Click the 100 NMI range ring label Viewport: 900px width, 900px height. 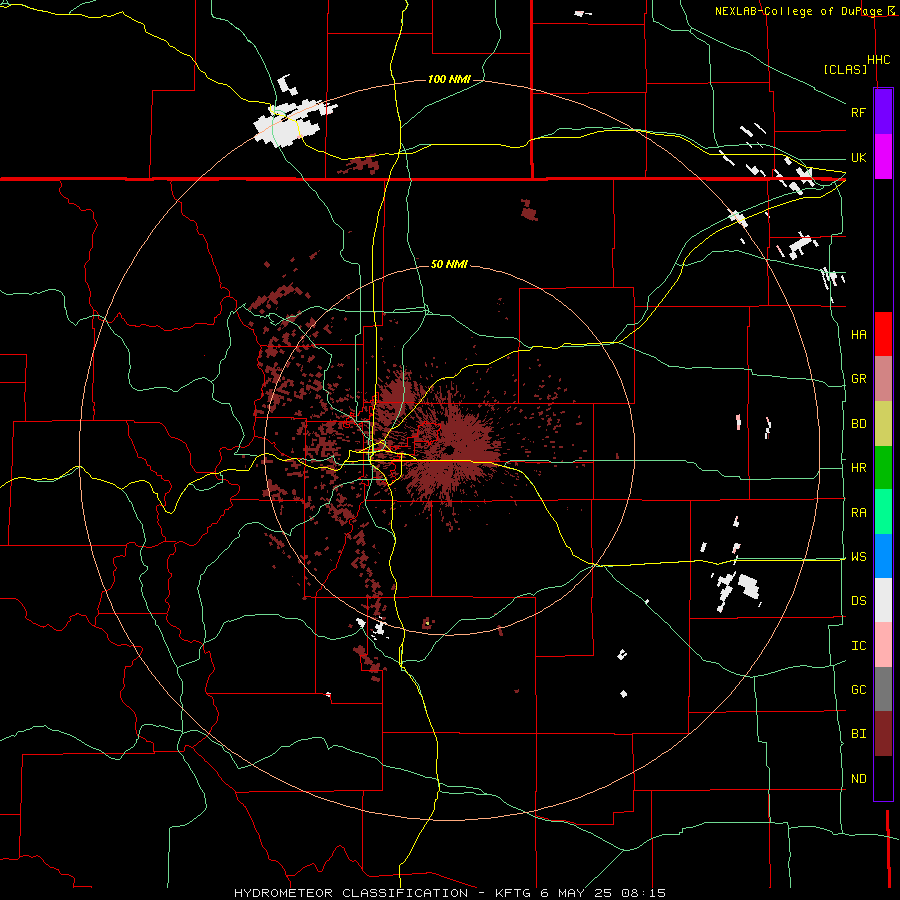pos(449,79)
